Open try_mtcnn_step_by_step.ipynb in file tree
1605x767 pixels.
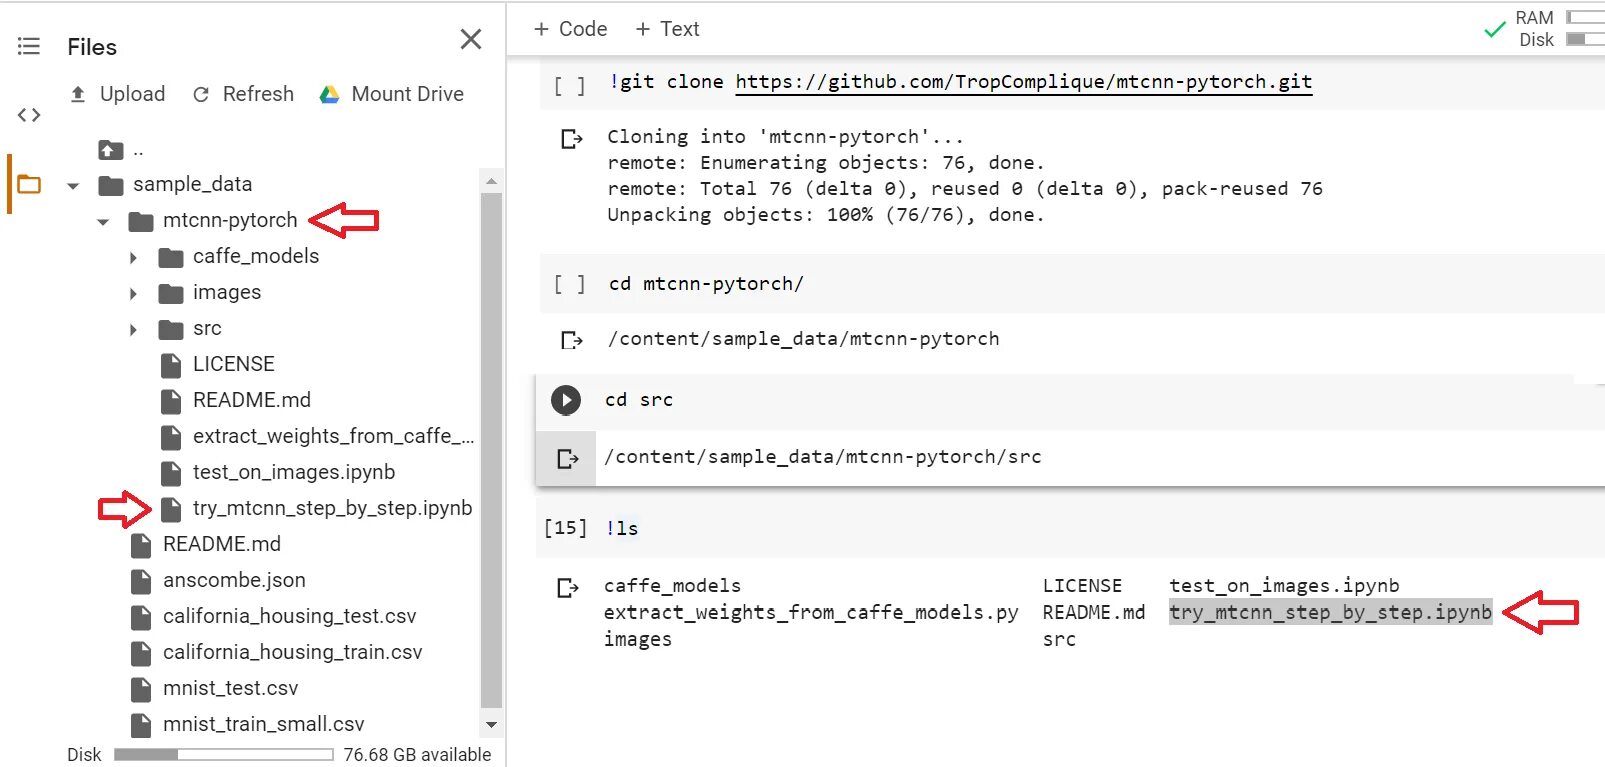pos(332,508)
